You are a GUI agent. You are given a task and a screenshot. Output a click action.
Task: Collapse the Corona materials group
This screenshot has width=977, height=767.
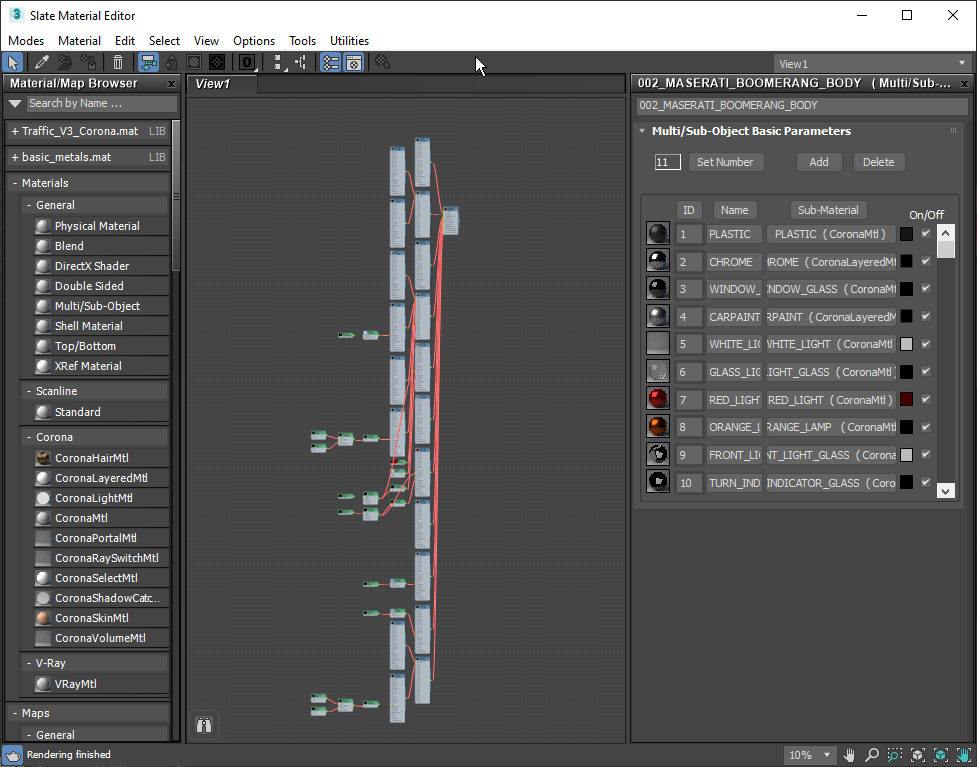(x=29, y=437)
